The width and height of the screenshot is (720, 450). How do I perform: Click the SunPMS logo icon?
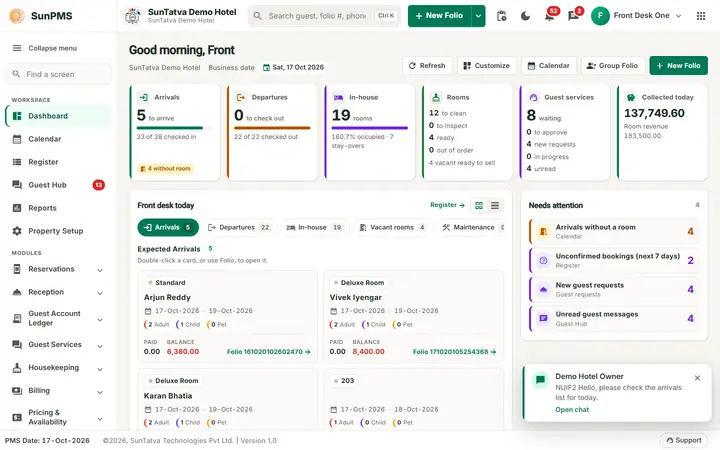tap(17, 16)
